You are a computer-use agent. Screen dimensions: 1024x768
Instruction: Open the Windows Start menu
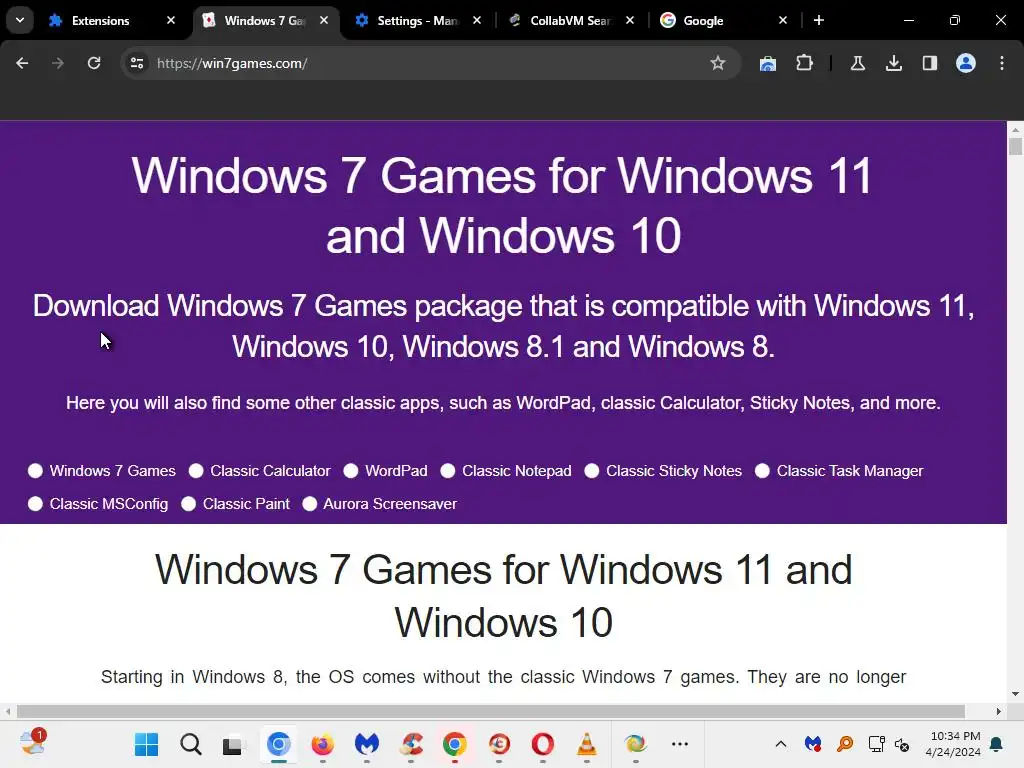(x=146, y=744)
